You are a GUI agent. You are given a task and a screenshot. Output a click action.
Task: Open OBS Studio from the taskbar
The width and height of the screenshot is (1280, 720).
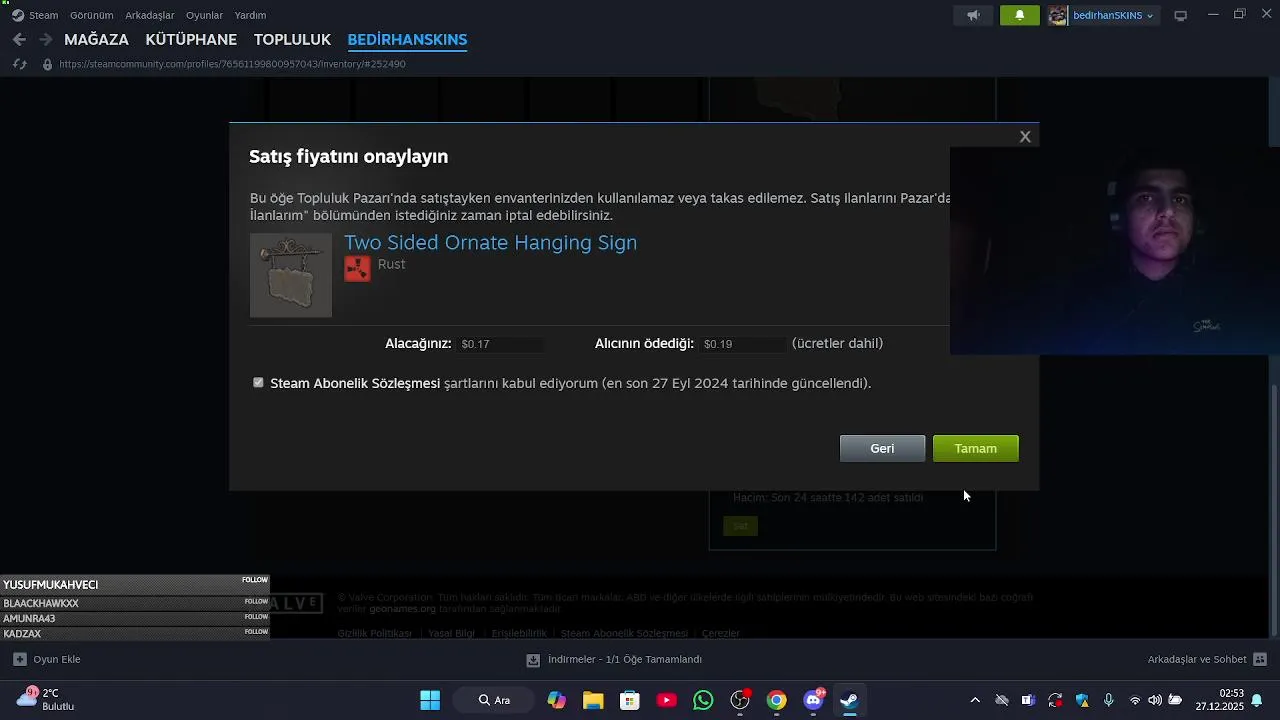740,700
